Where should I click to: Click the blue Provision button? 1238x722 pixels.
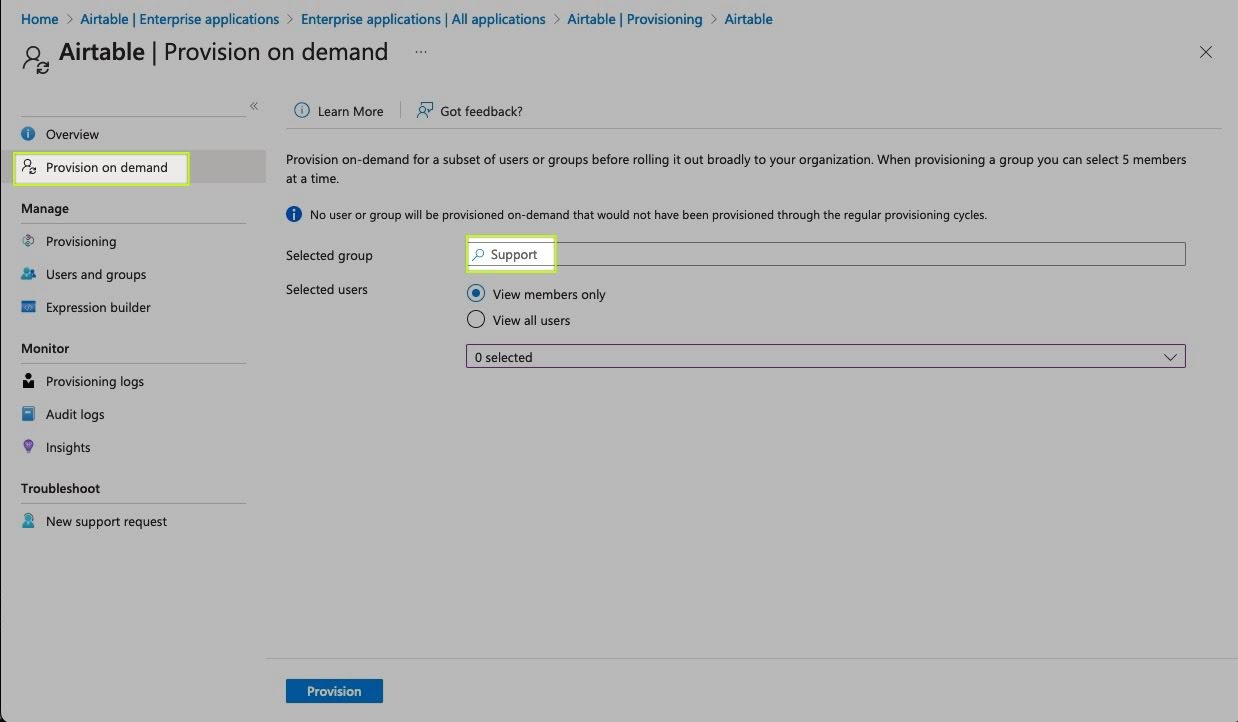click(x=334, y=691)
